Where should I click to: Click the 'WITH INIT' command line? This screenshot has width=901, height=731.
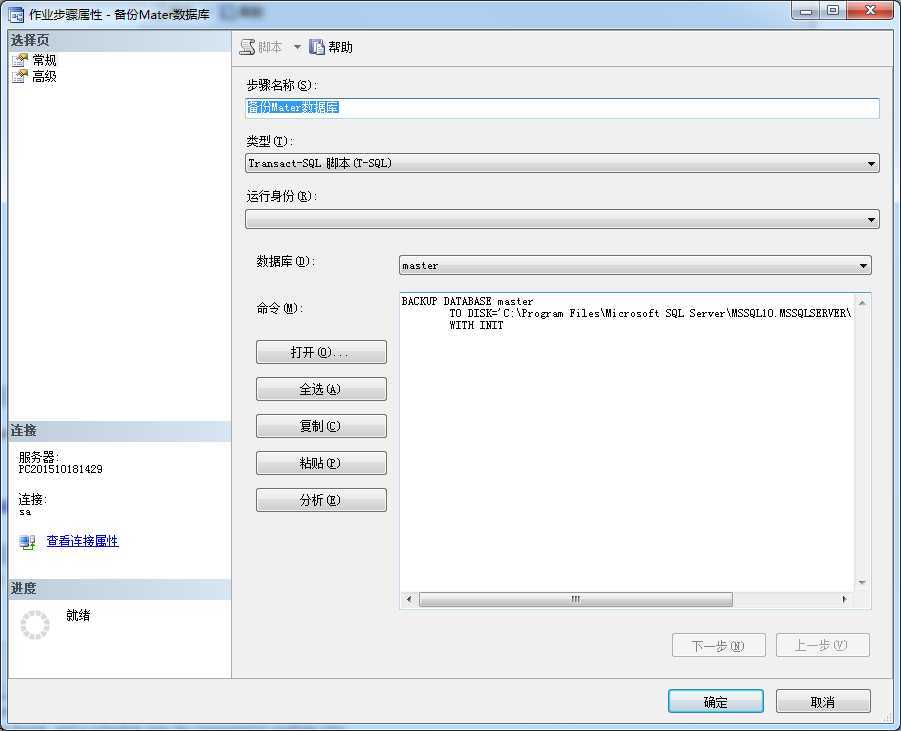[x=476, y=325]
